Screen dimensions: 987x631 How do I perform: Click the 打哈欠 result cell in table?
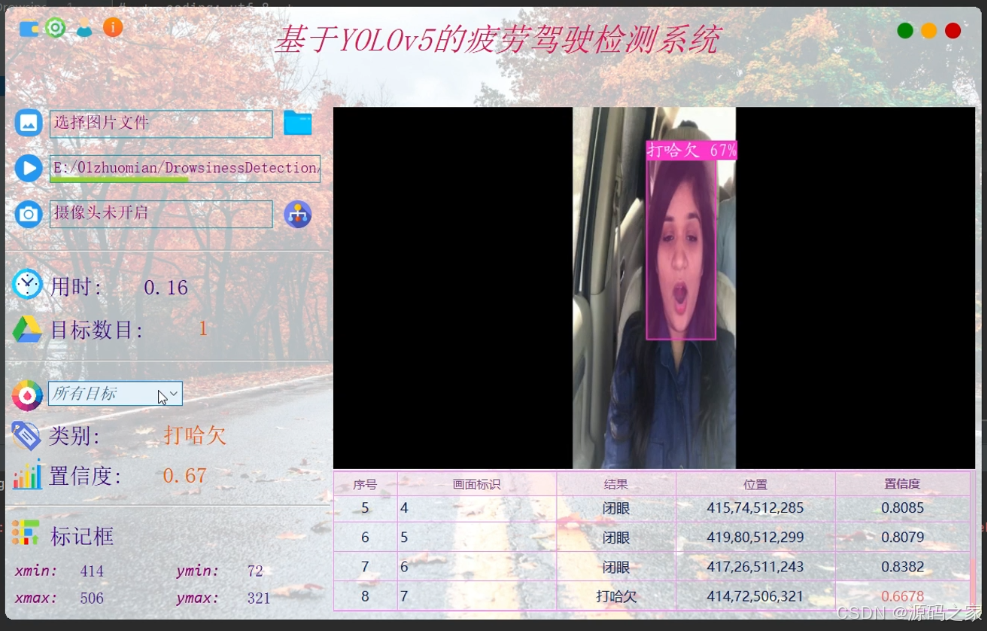[616, 596]
